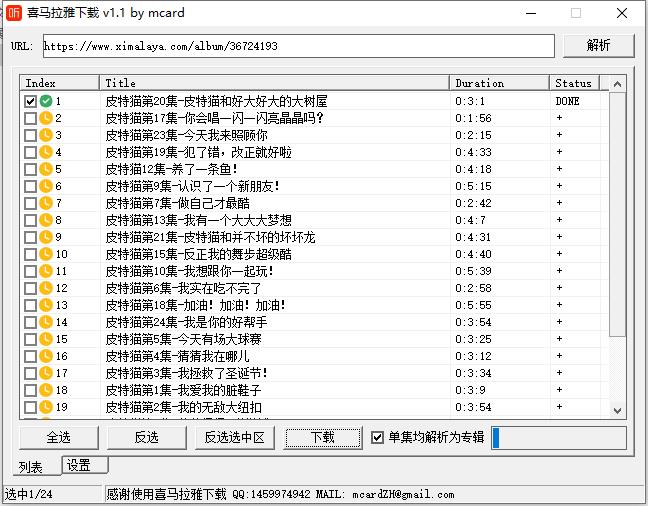This screenshot has height=506, width=648.
Task: Click the 全选 select all button
Action: [59, 437]
